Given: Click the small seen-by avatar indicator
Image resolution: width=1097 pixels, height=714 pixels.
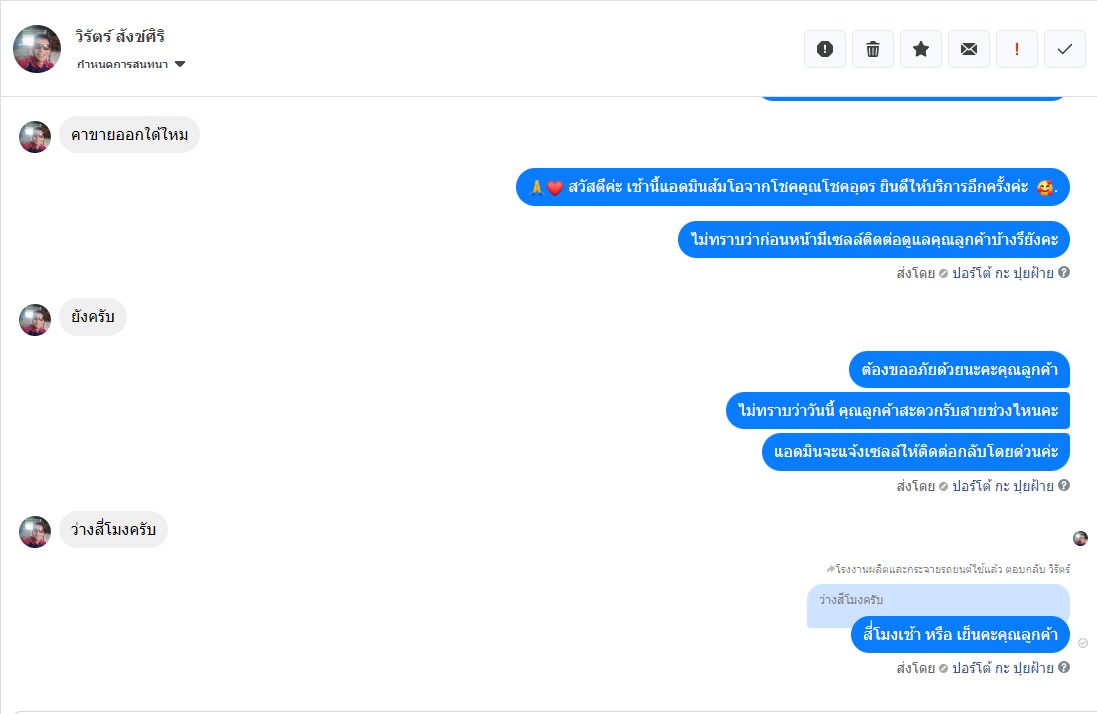Looking at the screenshot, I should (1080, 538).
